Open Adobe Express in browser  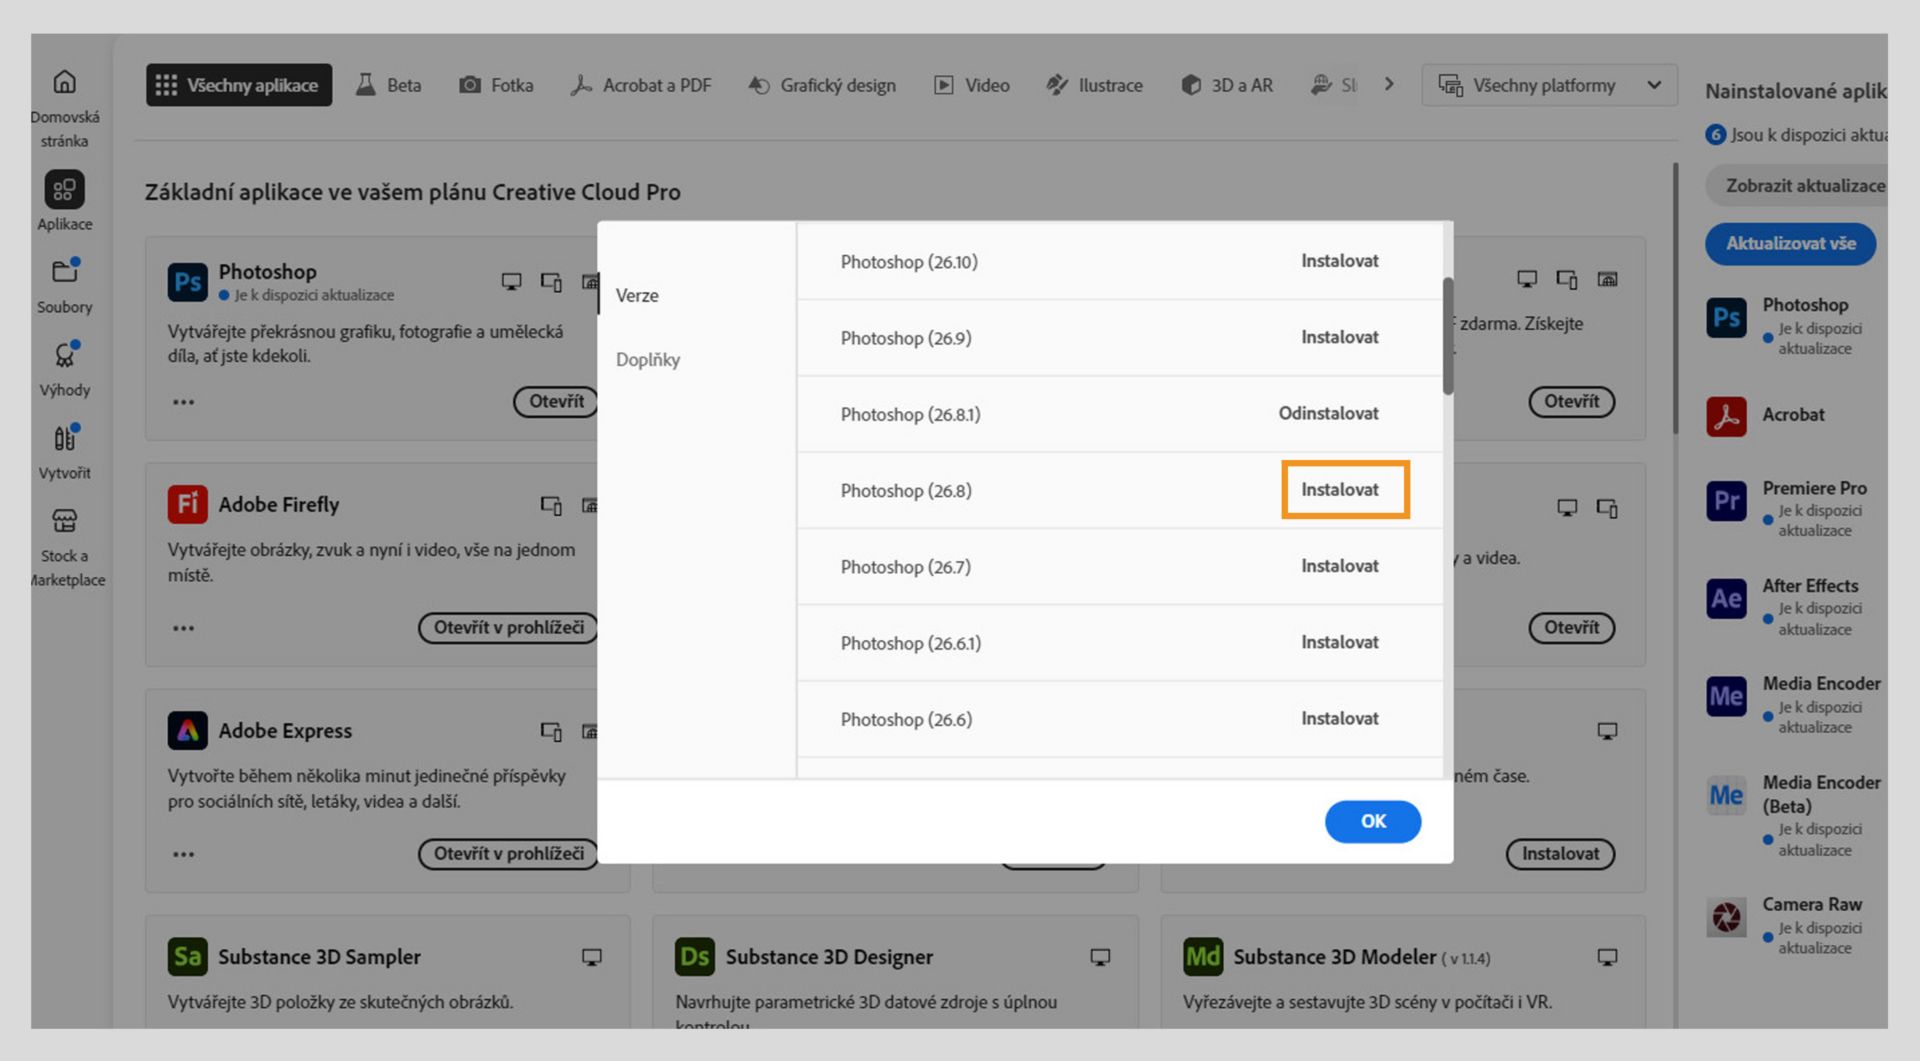coord(508,854)
